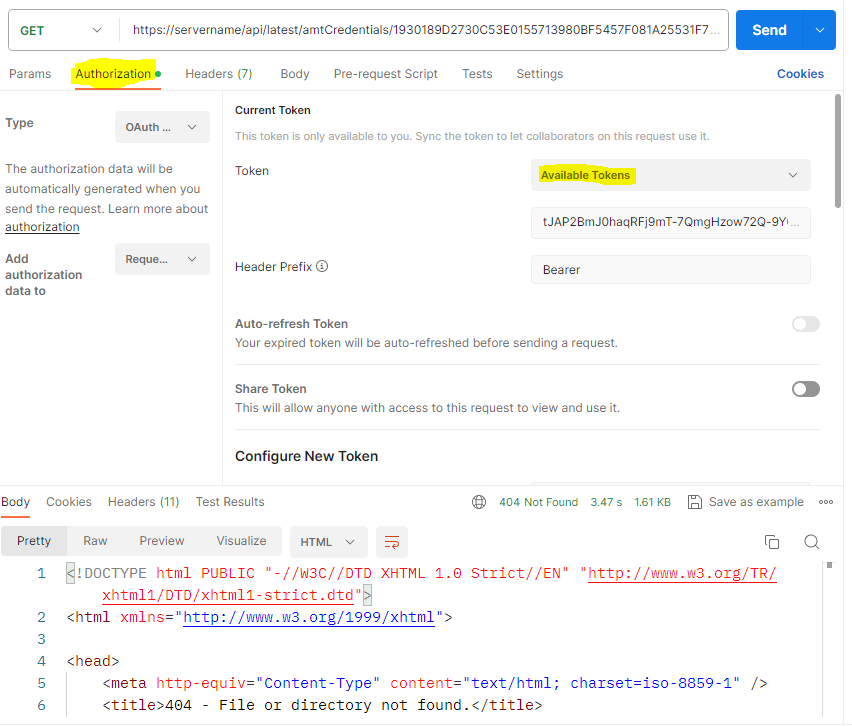This screenshot has height=727, width=852.
Task: Change the response format from HTML dropdown
Action: [x=328, y=541]
